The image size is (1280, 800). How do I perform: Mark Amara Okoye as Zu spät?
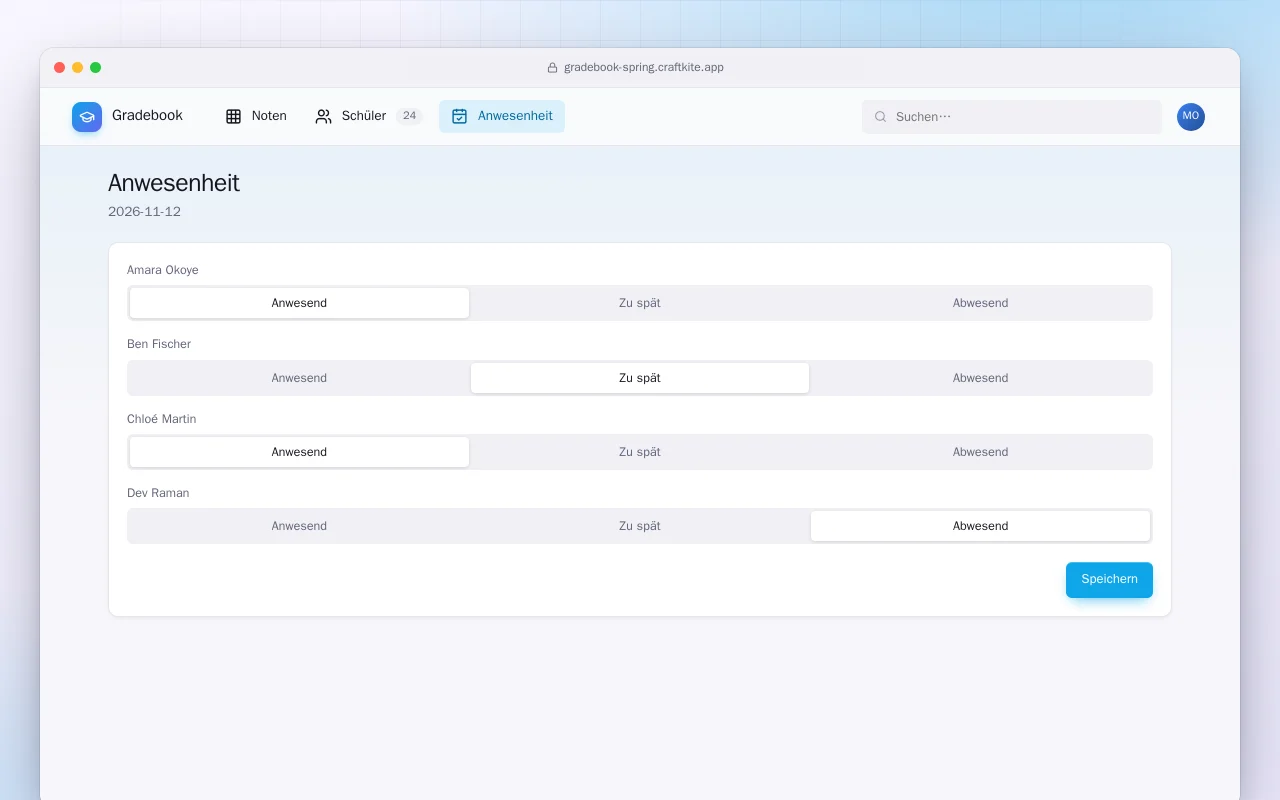tap(640, 303)
